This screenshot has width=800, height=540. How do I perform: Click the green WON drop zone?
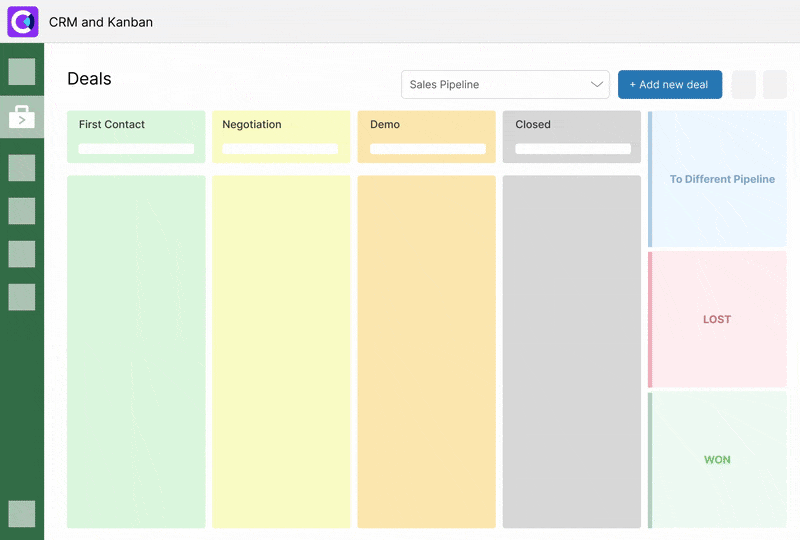coord(718,460)
